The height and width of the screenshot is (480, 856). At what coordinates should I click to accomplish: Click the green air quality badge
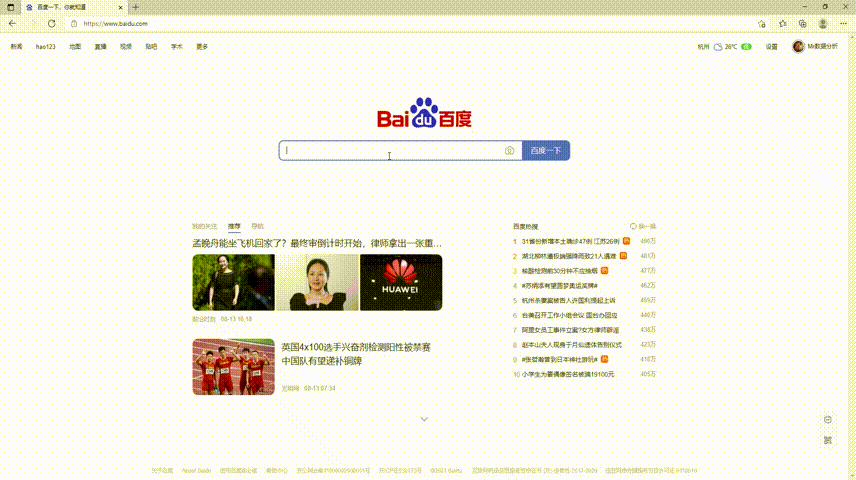[746, 47]
